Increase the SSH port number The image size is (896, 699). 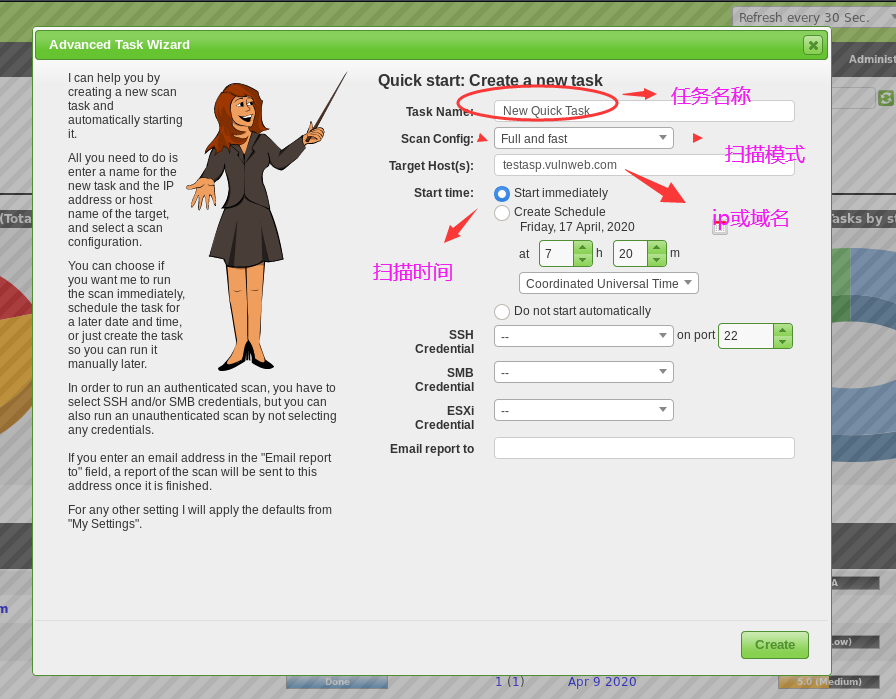[782, 330]
